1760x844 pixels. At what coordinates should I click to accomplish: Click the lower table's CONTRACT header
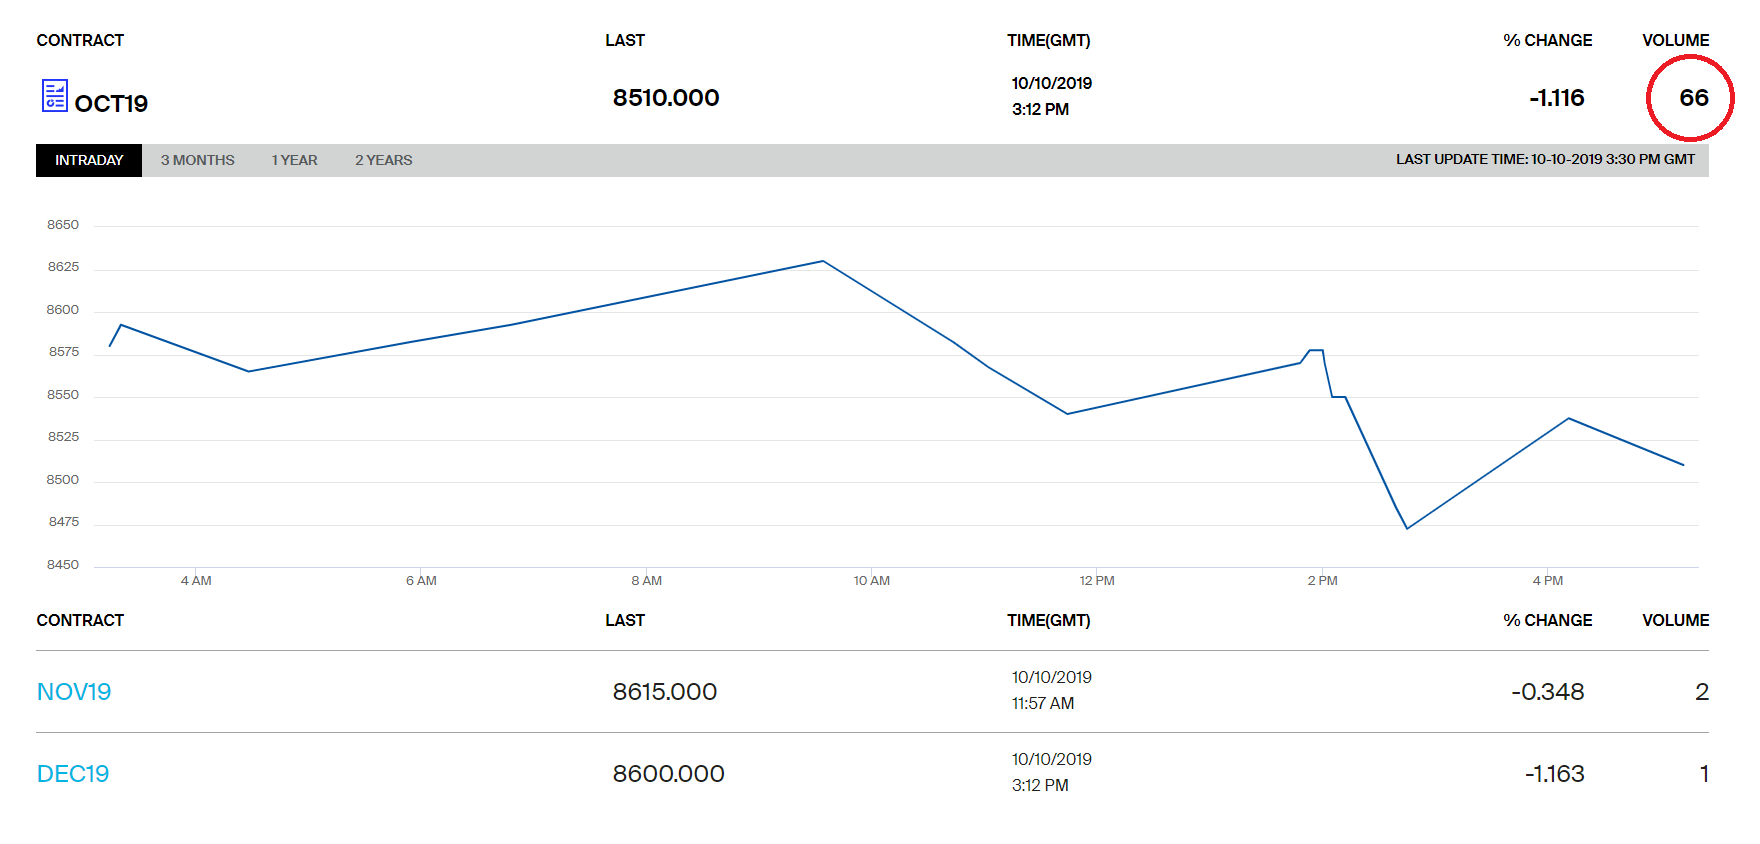(x=80, y=620)
